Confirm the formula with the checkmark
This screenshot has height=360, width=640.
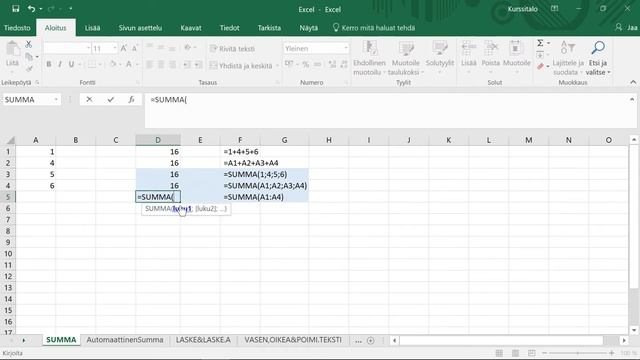click(111, 99)
